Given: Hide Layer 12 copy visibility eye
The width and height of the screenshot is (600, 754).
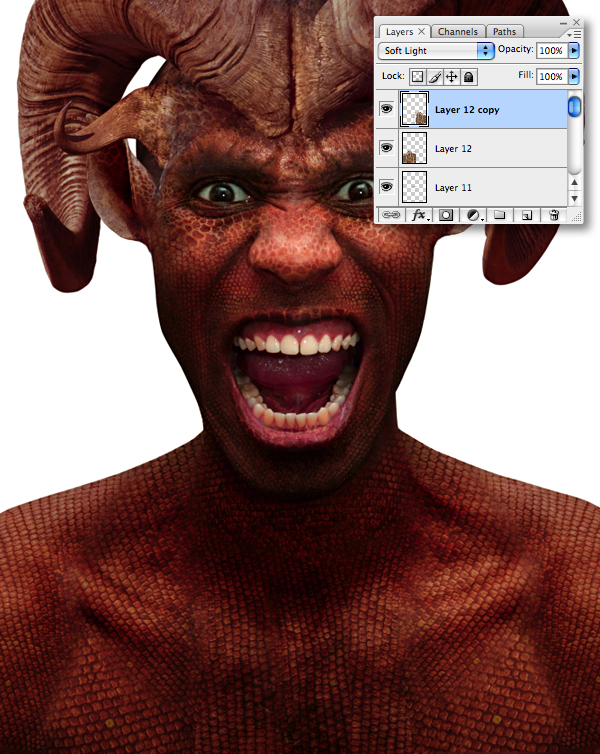Looking at the screenshot, I should (x=387, y=109).
